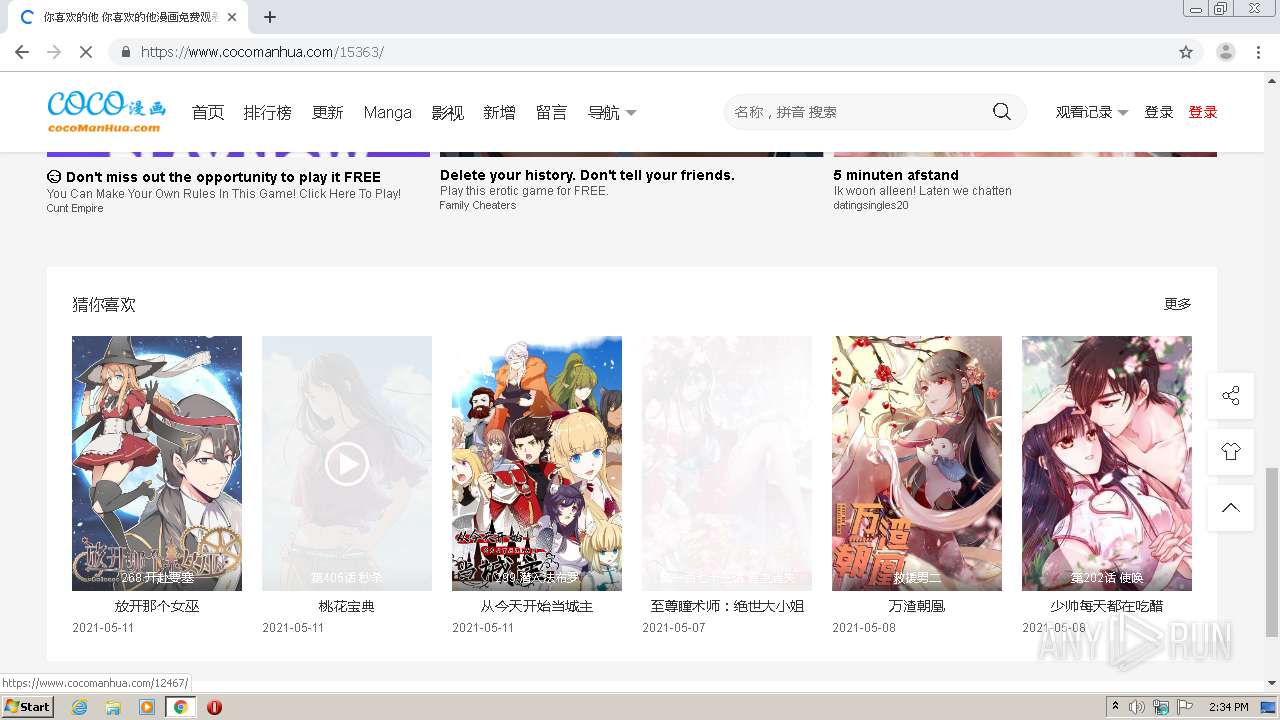Open the 放开那个女巫 cover thumbnail
The width and height of the screenshot is (1280, 720).
tap(157, 463)
